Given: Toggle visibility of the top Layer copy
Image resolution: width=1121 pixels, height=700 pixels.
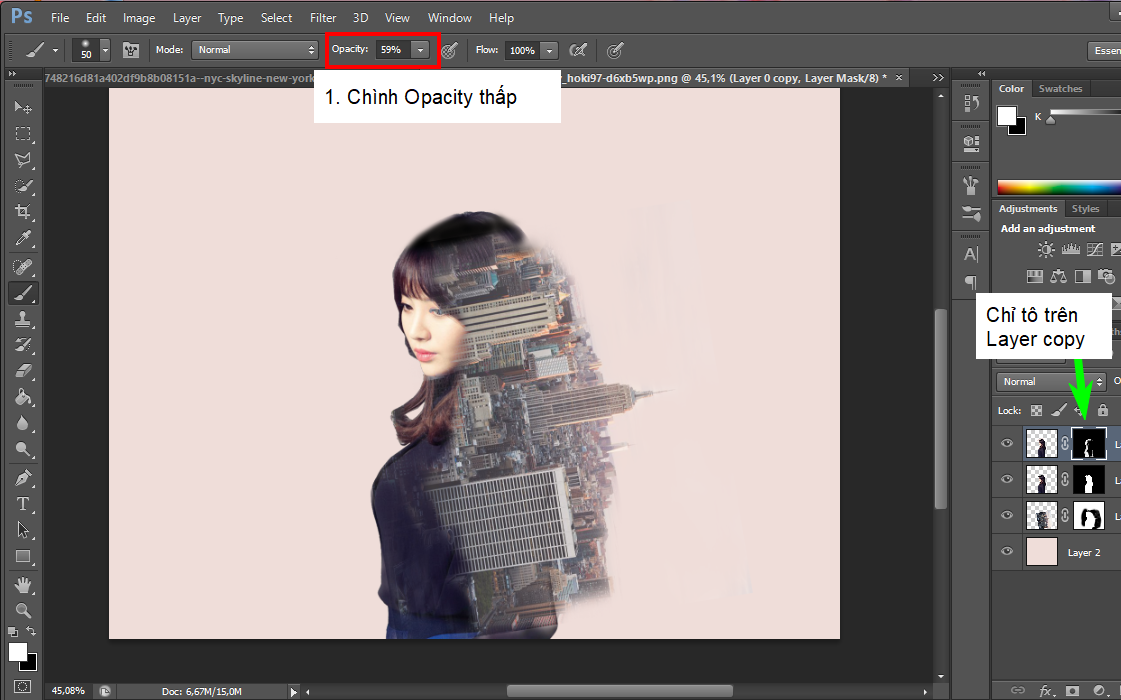Looking at the screenshot, I should 1007,444.
